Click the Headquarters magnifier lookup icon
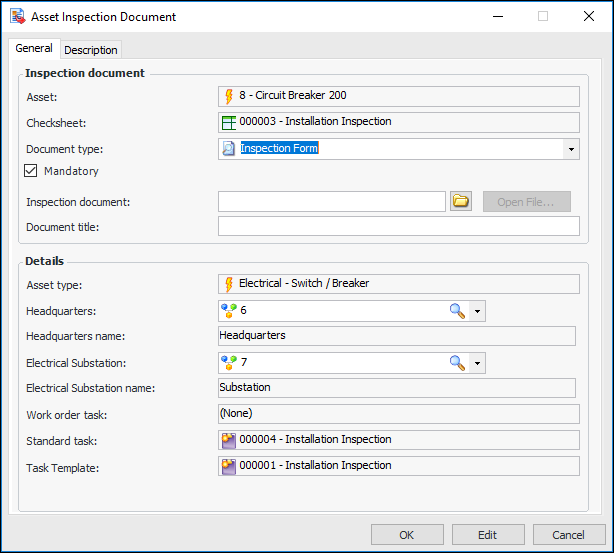The height and width of the screenshot is (553, 614). coord(457,311)
